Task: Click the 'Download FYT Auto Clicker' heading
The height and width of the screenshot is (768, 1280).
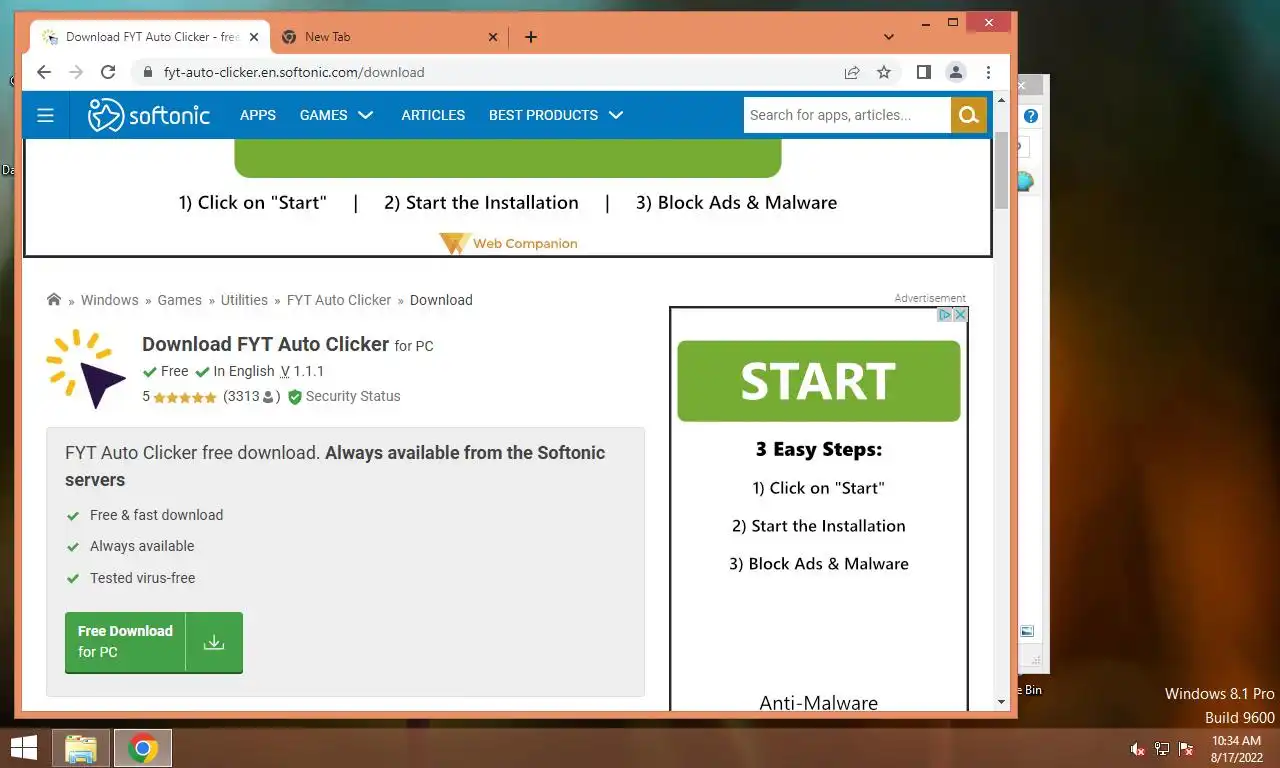Action: (266, 344)
